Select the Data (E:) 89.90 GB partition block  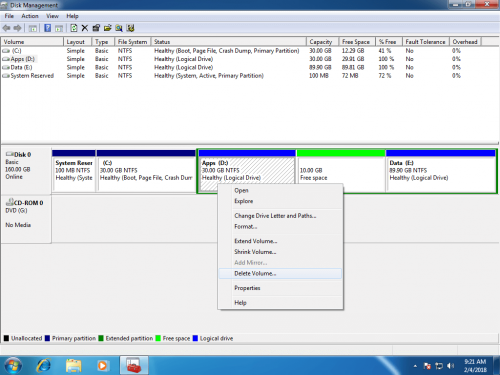coord(441,171)
